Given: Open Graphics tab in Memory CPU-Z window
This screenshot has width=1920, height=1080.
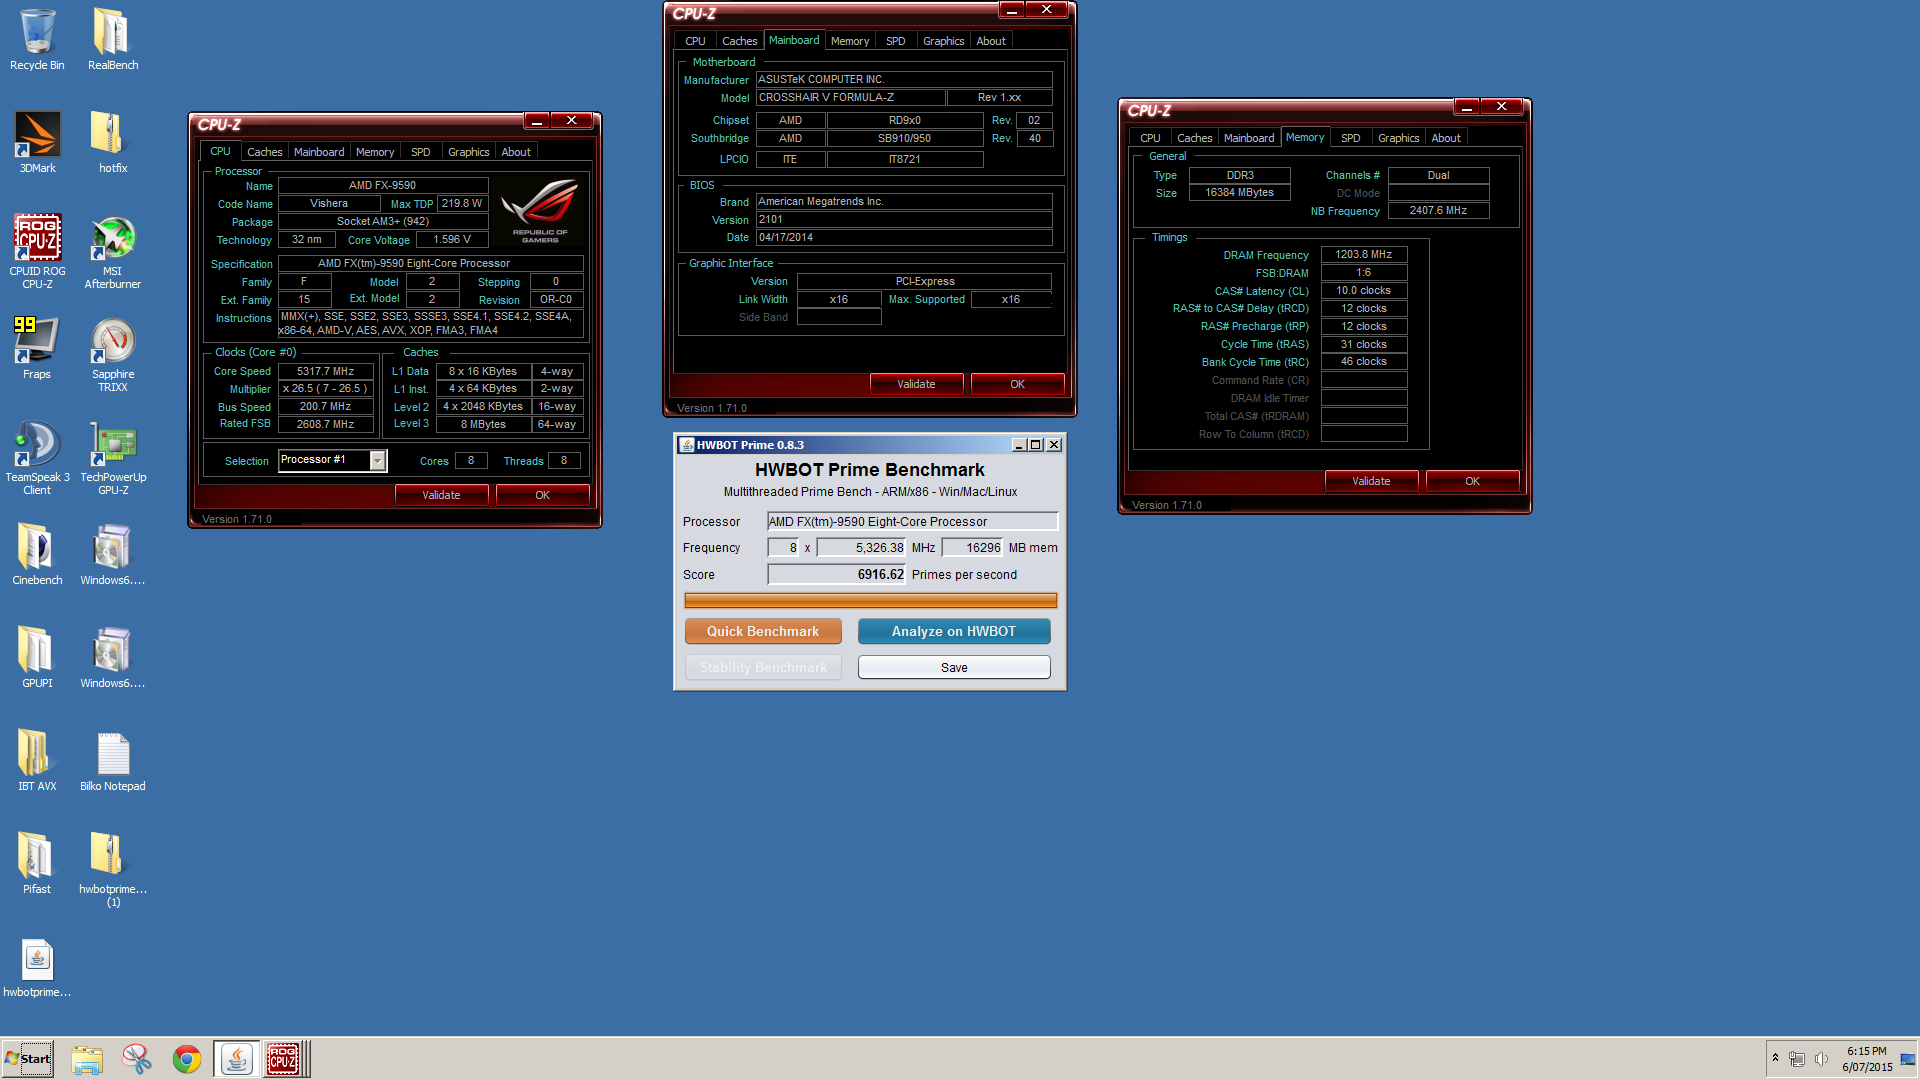Looking at the screenshot, I should pos(1398,138).
